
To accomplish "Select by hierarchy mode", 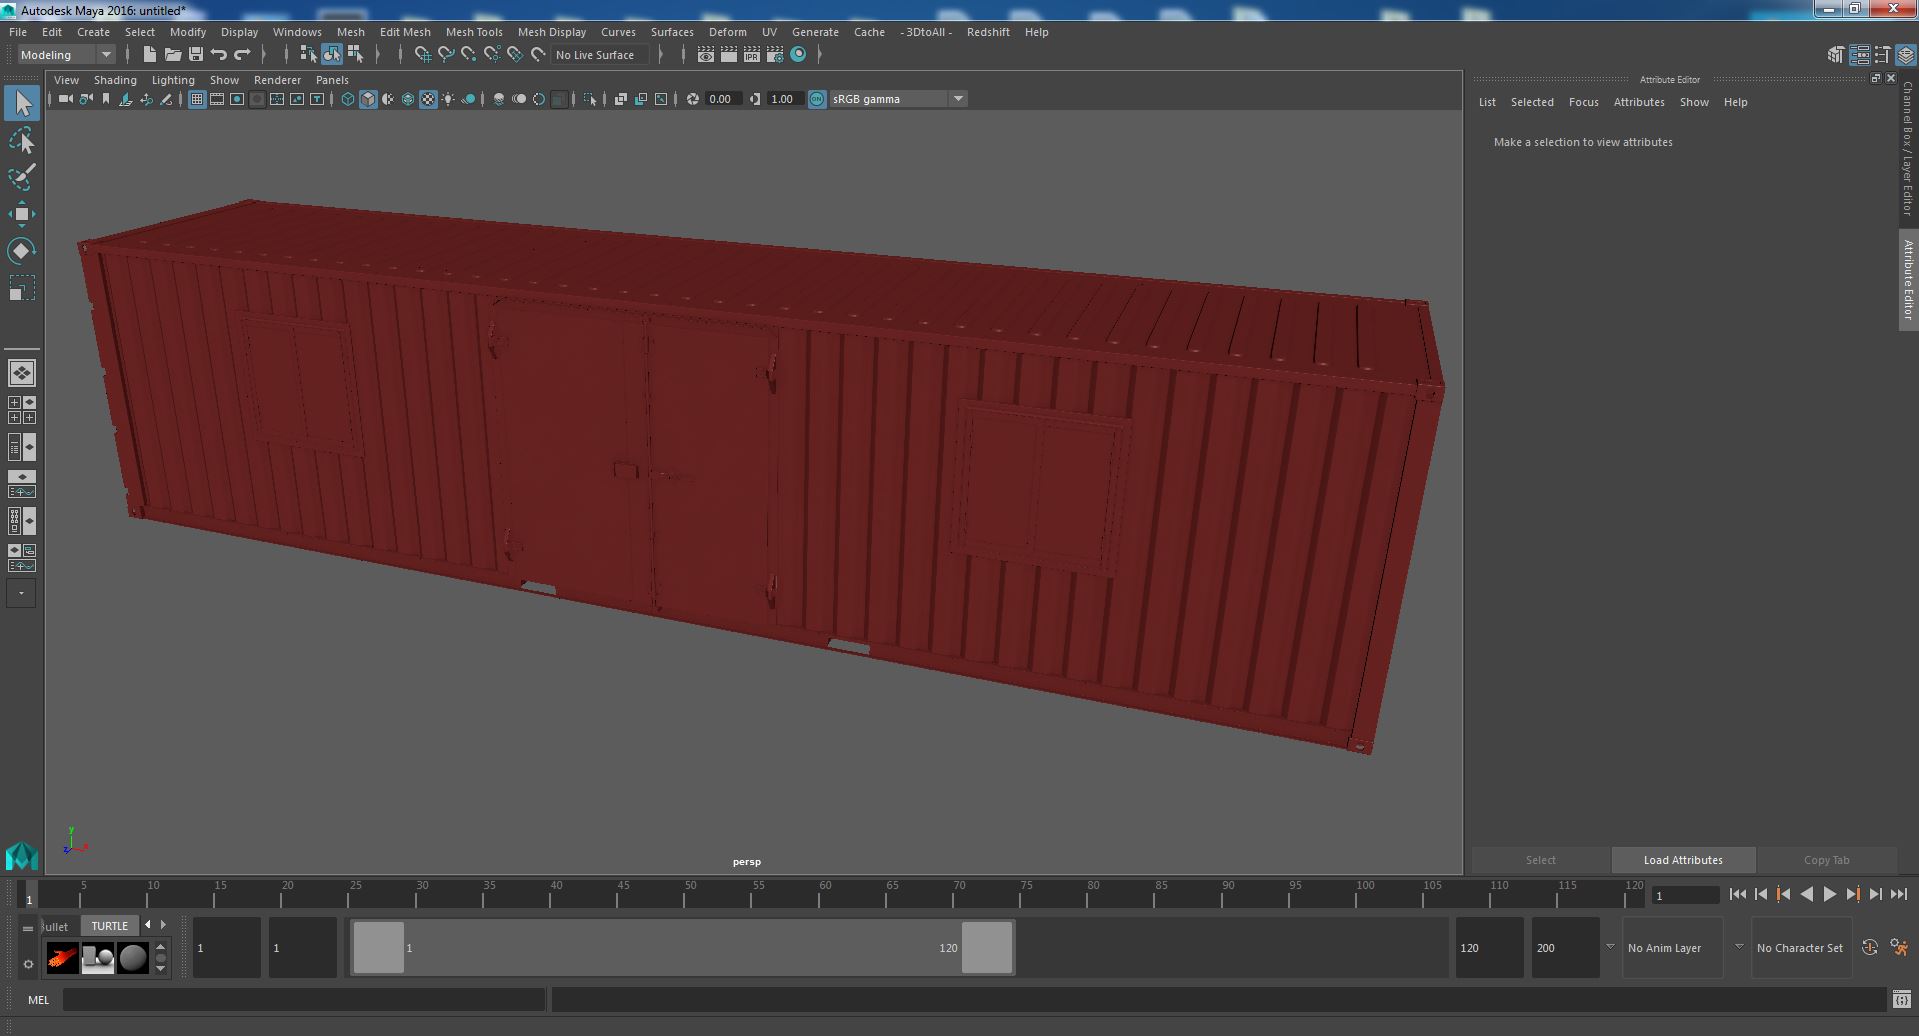I will pos(308,55).
